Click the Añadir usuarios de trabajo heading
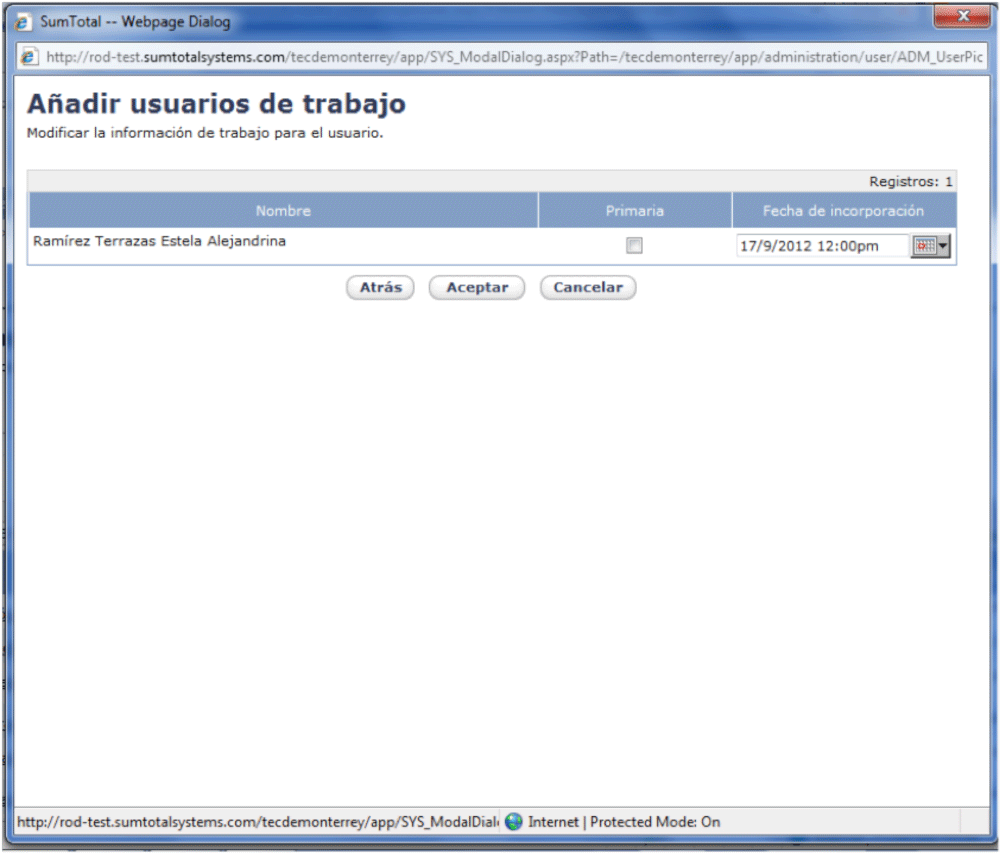The height and width of the screenshot is (854, 1000). pyautogui.click(x=216, y=104)
